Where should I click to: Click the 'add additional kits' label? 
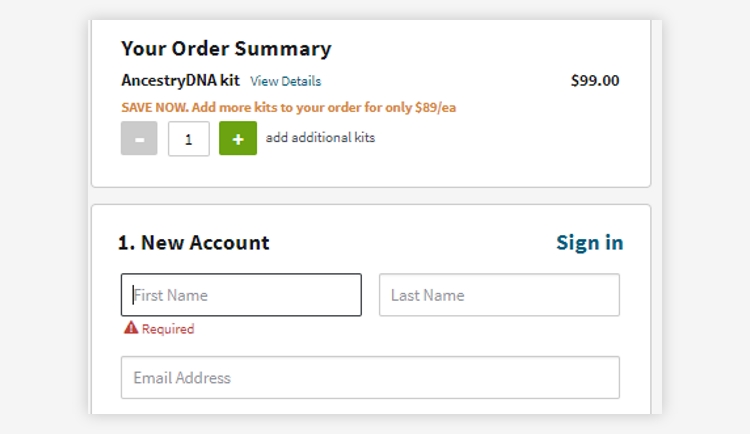tap(320, 138)
